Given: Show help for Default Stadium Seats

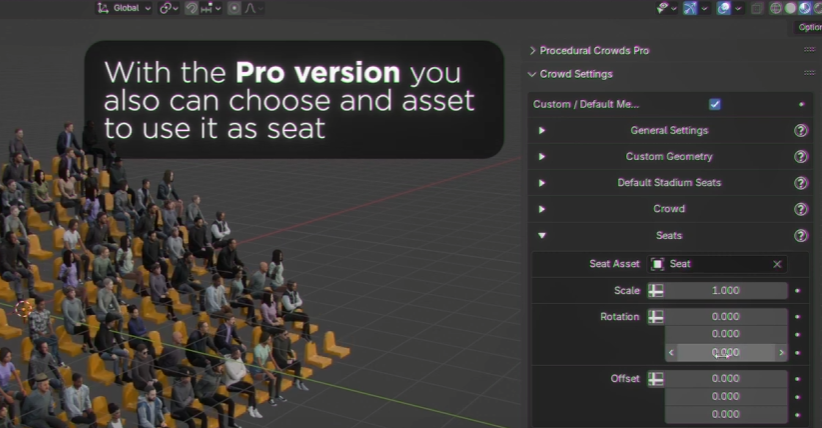Looking at the screenshot, I should point(800,183).
